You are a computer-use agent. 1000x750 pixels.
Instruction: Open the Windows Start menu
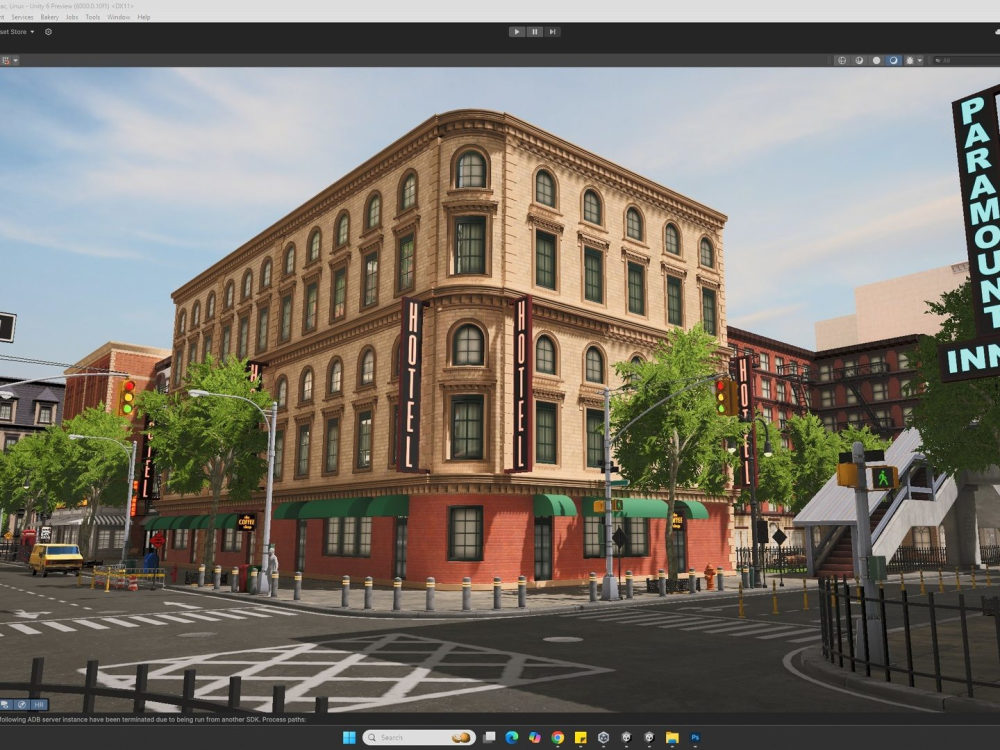349,738
